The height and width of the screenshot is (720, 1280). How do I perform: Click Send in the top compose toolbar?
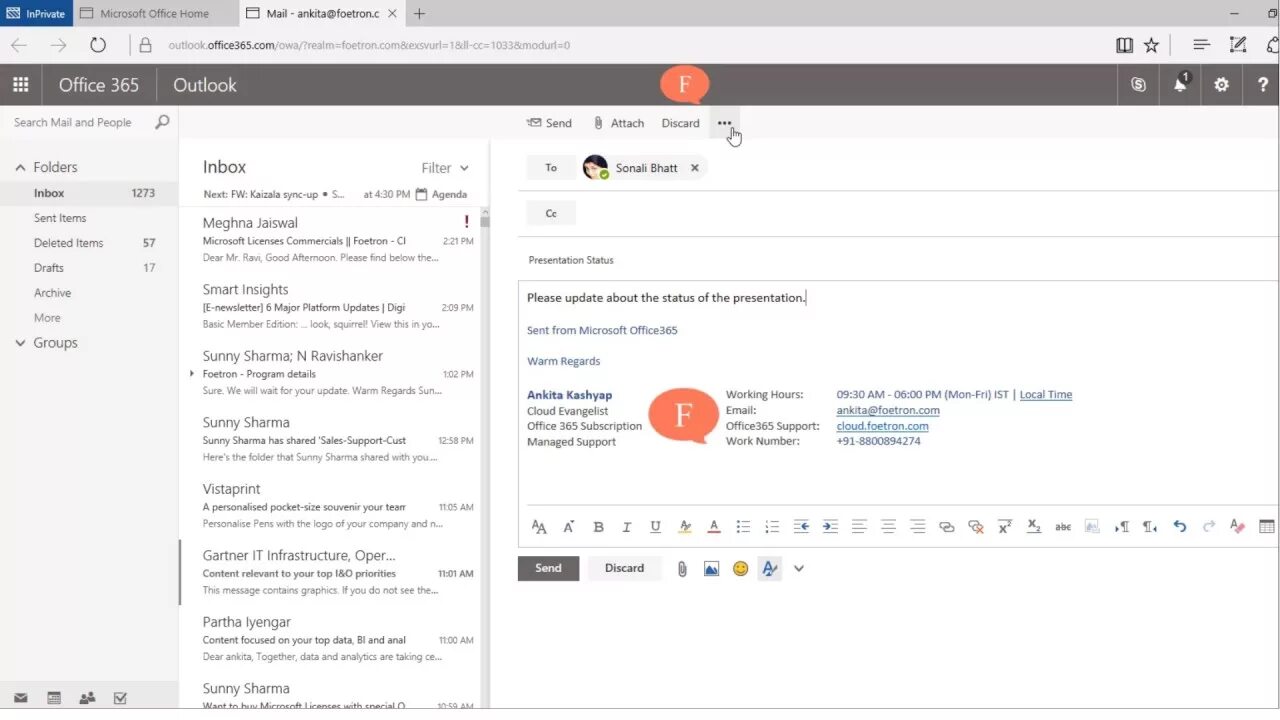coord(549,123)
